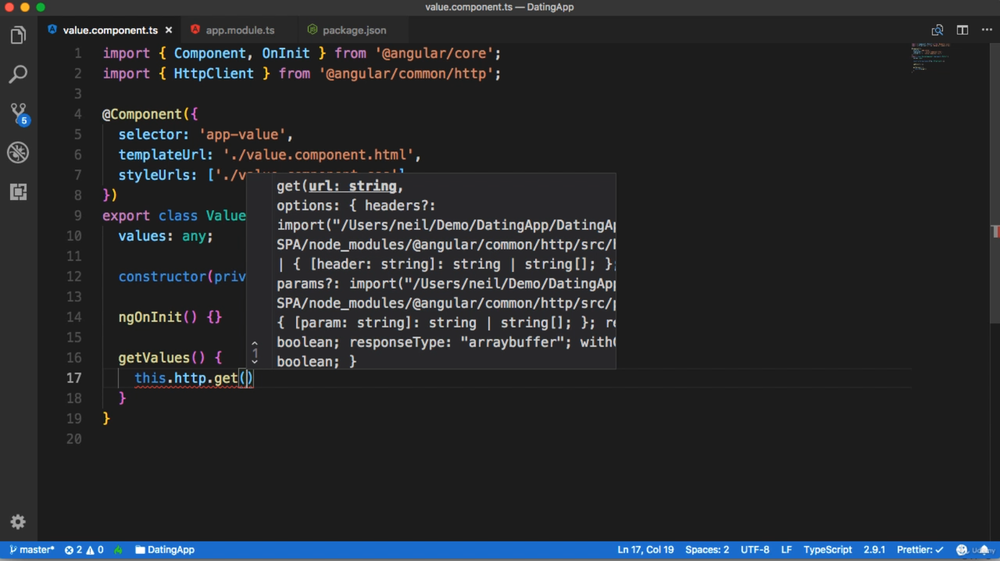This screenshot has width=1000, height=561.
Task: Click the master* git branch indicator
Action: [x=32, y=550]
